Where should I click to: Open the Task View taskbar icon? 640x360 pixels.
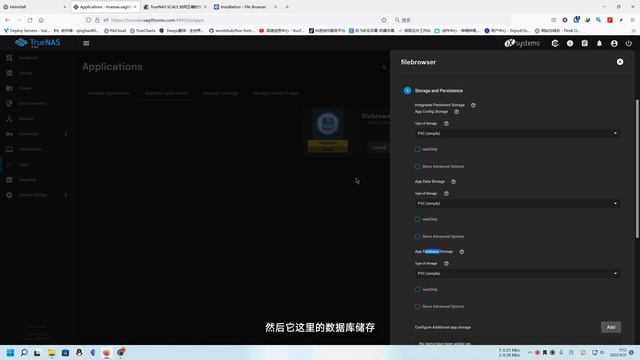point(37,353)
